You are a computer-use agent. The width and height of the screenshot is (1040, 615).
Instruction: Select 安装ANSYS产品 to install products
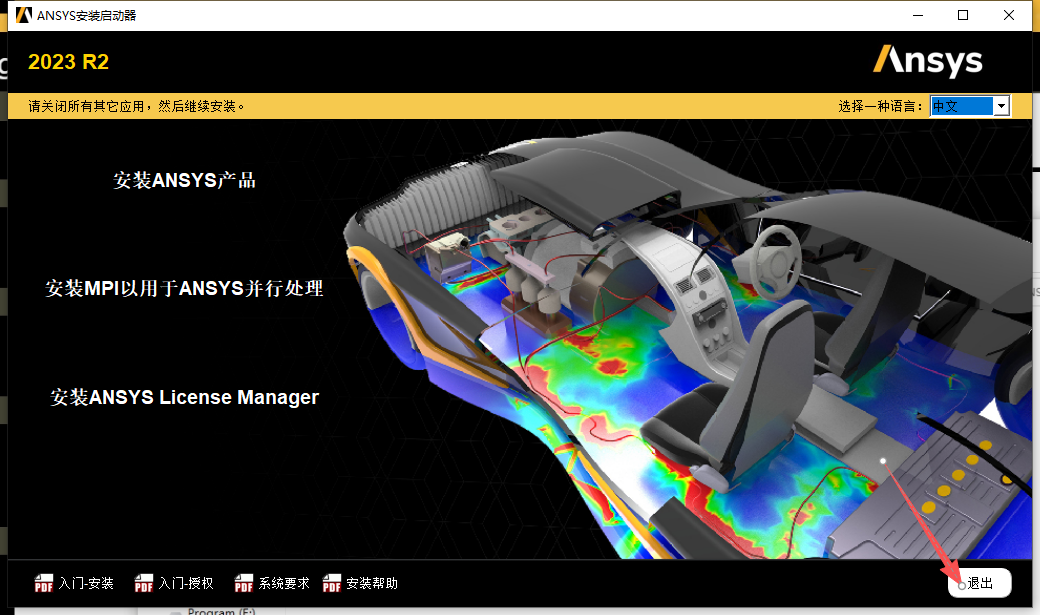click(185, 180)
